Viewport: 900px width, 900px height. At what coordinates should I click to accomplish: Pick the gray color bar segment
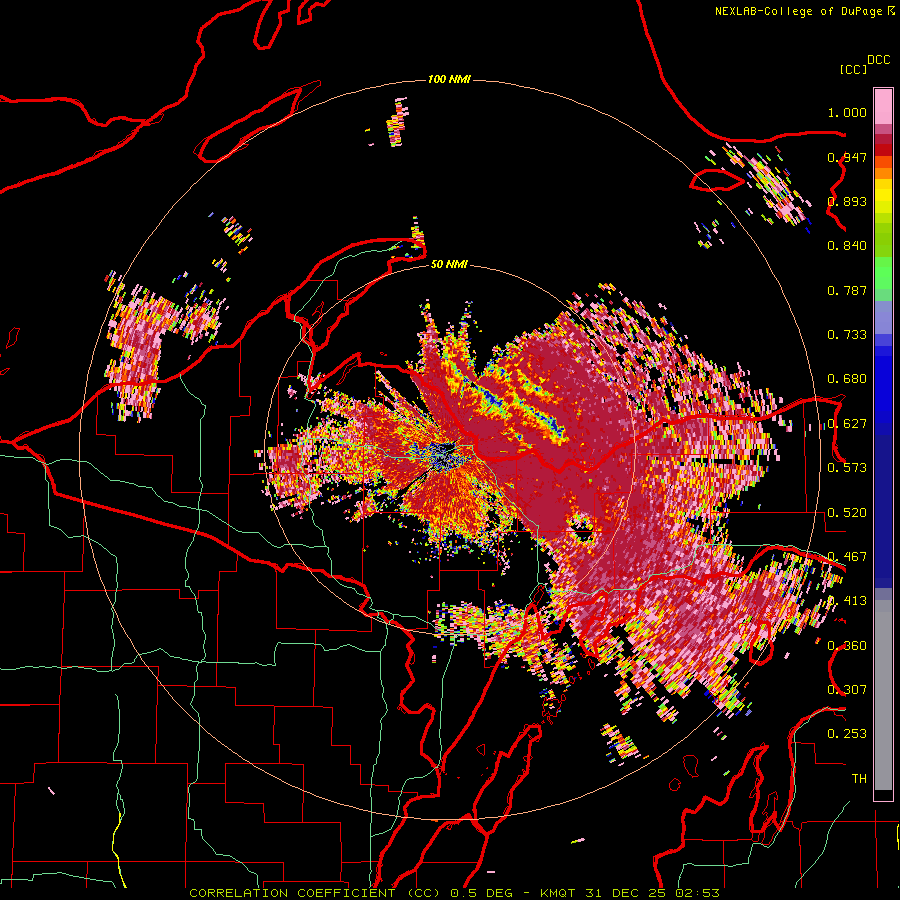pos(883,695)
